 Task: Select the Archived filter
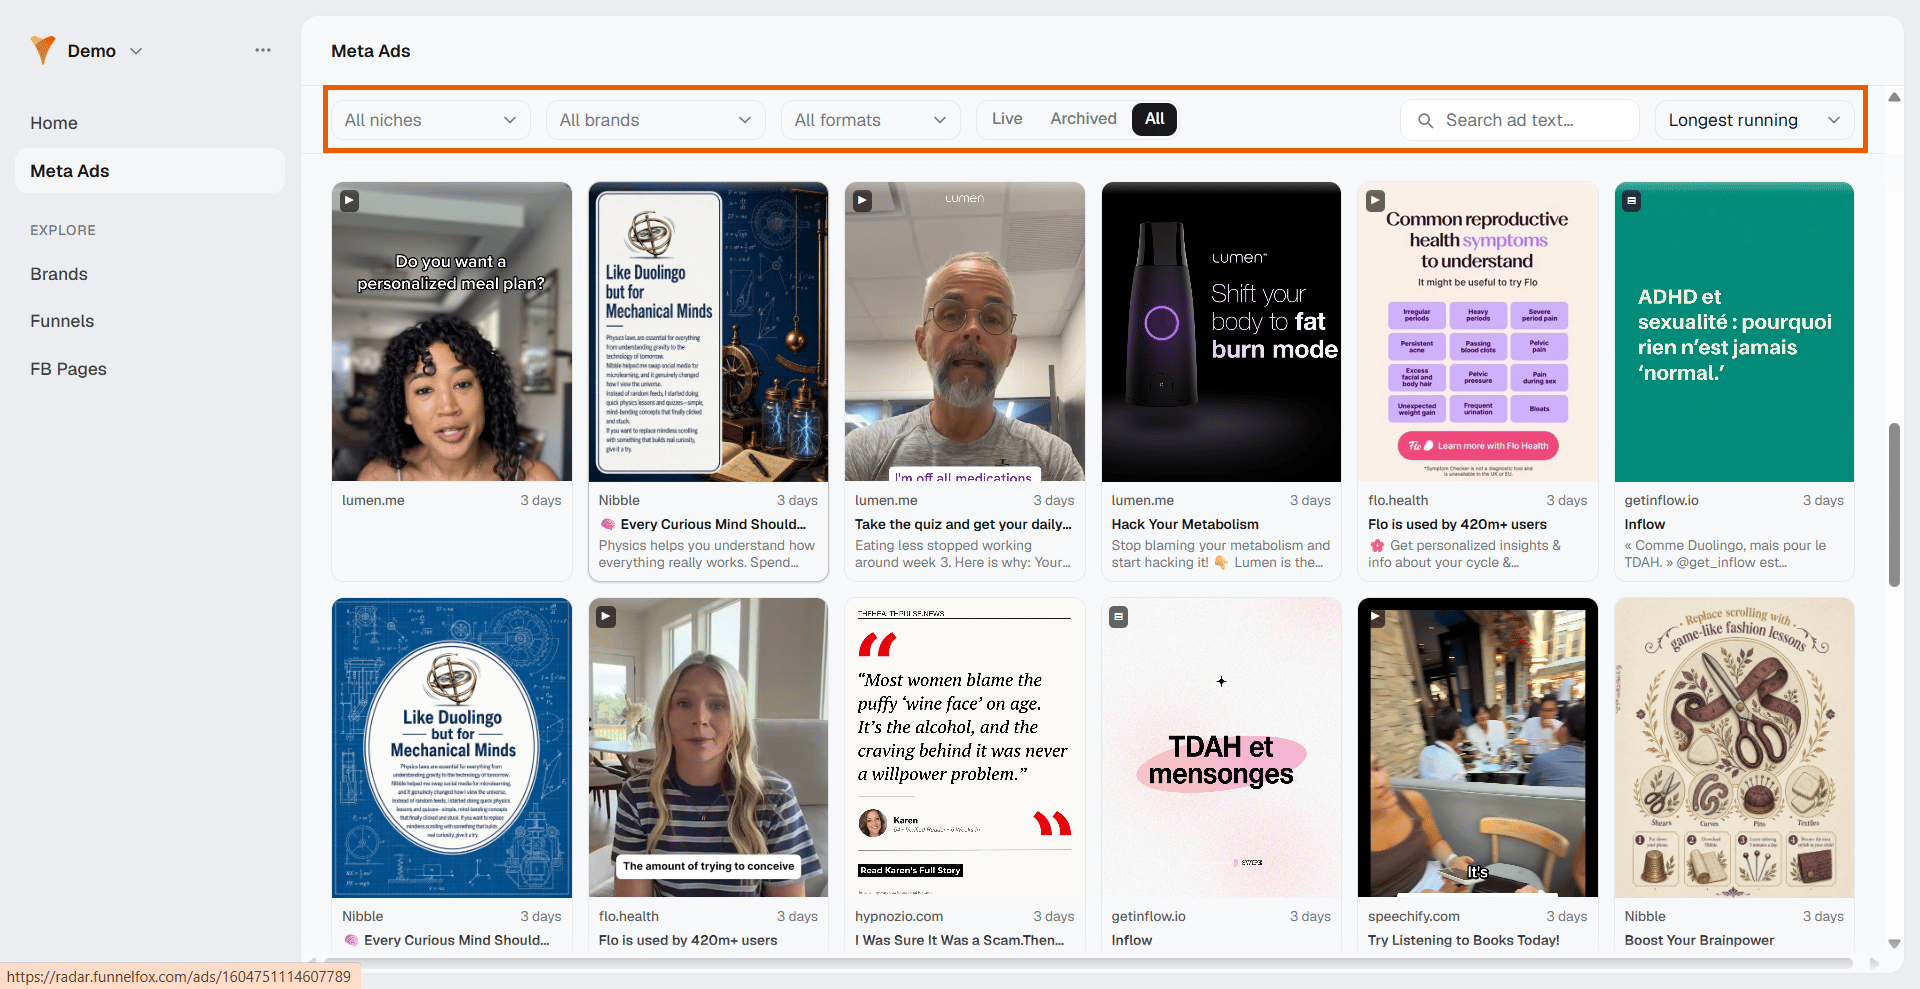click(1083, 119)
